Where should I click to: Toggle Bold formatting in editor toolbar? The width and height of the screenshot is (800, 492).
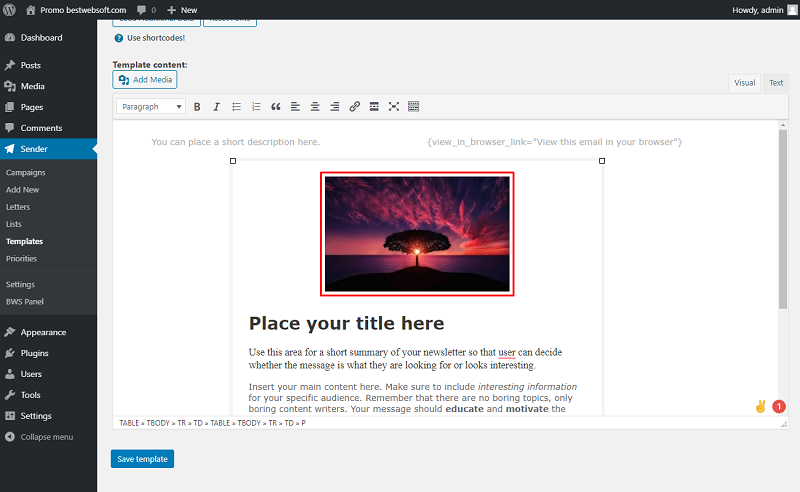pyautogui.click(x=197, y=107)
